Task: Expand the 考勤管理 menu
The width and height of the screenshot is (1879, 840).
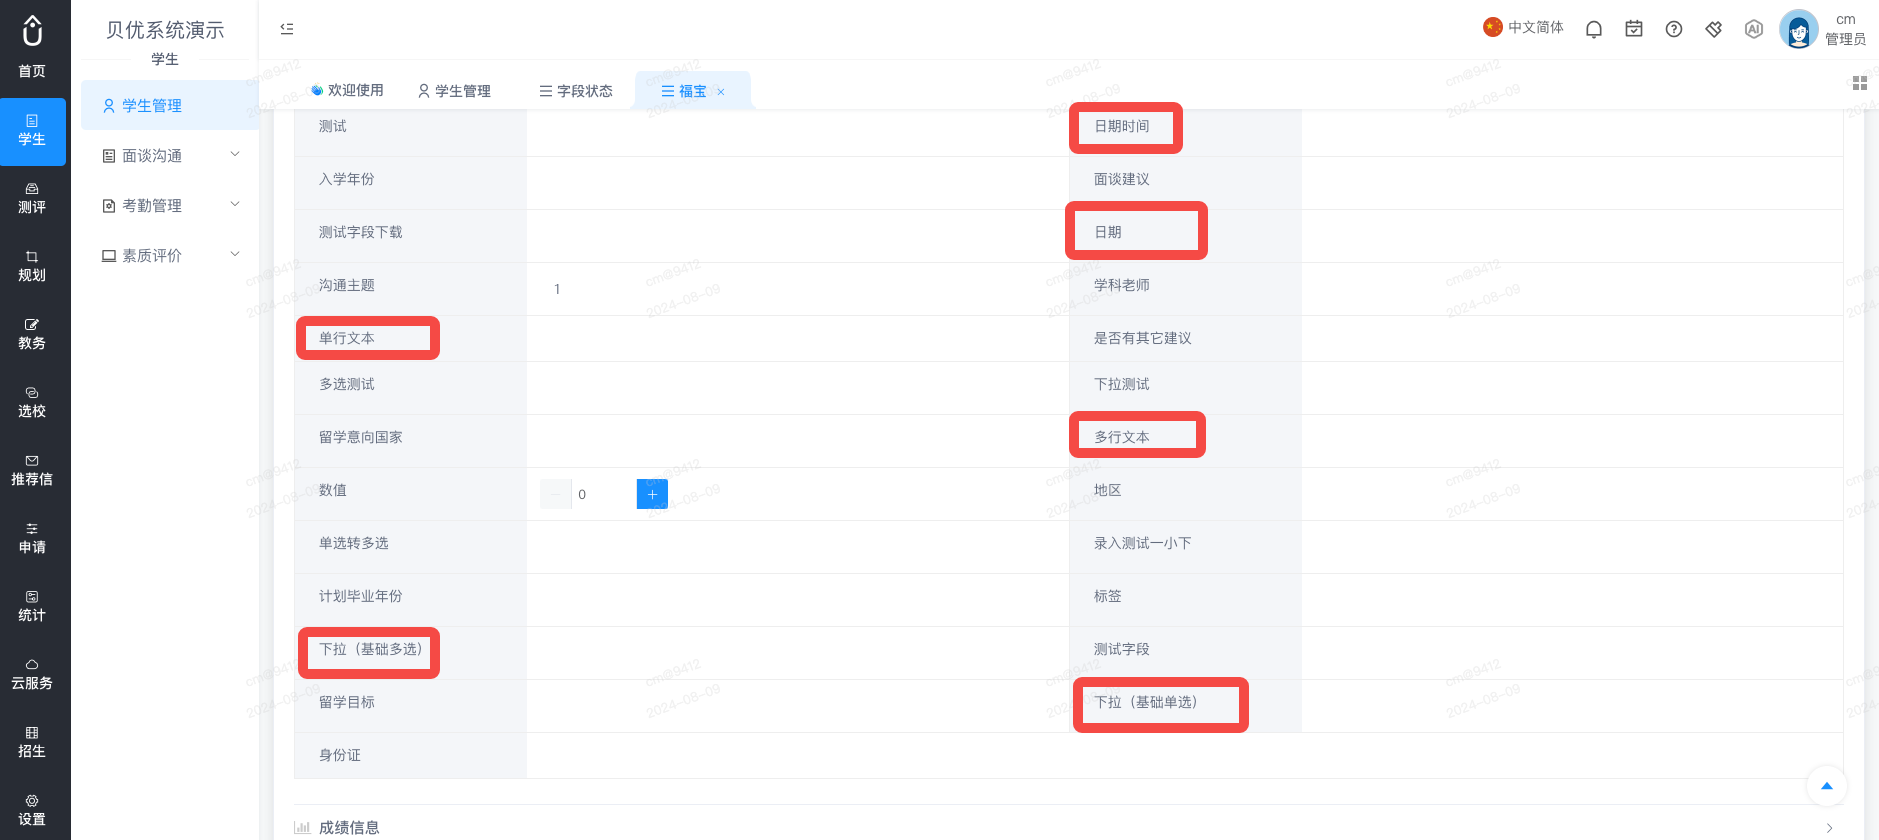Action: tap(170, 205)
